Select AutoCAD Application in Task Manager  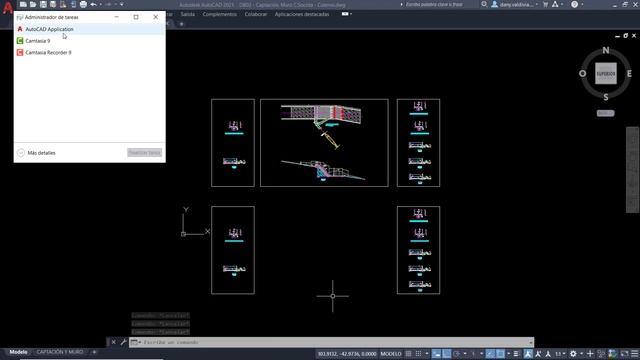tap(89, 29)
